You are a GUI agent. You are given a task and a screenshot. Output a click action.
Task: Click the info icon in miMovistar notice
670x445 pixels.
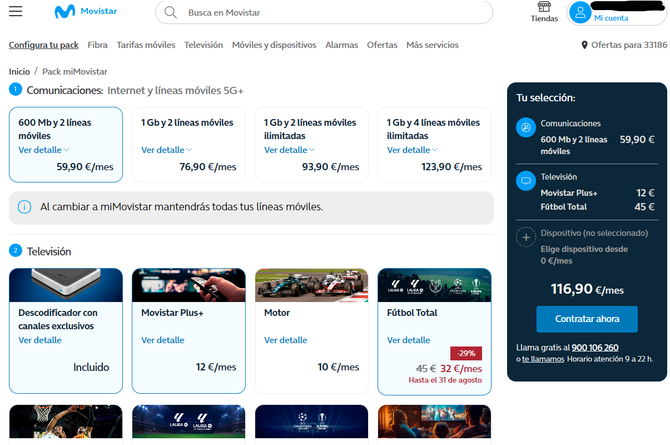tap(25, 207)
